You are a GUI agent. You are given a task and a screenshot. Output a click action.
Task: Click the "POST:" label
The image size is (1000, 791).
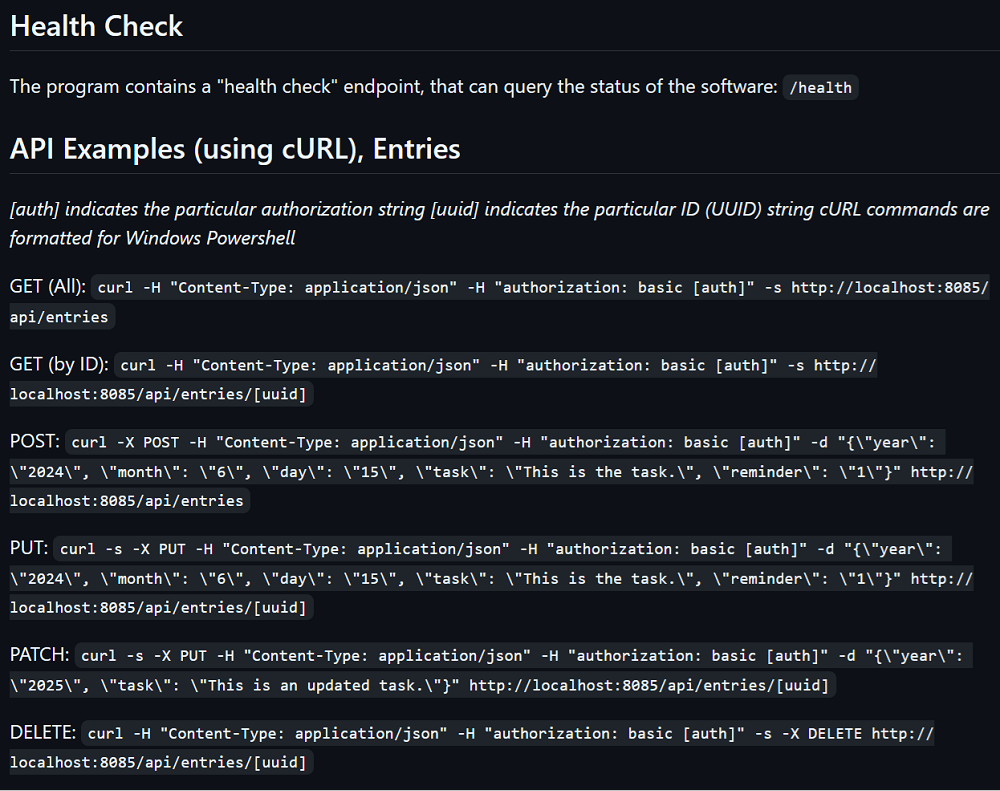[35, 441]
